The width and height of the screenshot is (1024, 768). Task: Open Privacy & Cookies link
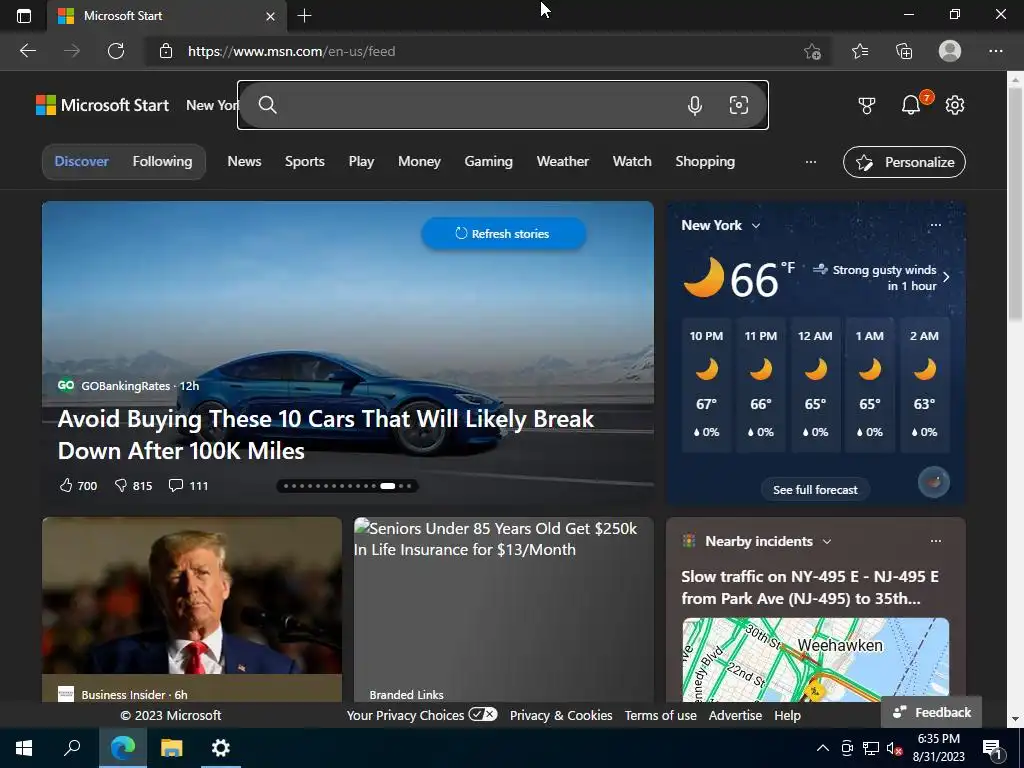561,715
